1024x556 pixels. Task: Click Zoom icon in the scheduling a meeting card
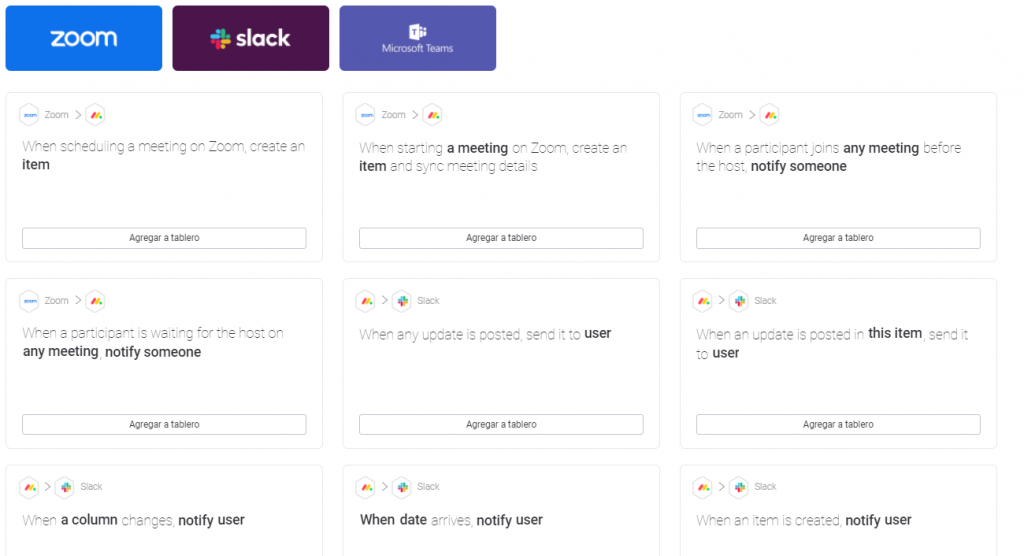[x=29, y=115]
